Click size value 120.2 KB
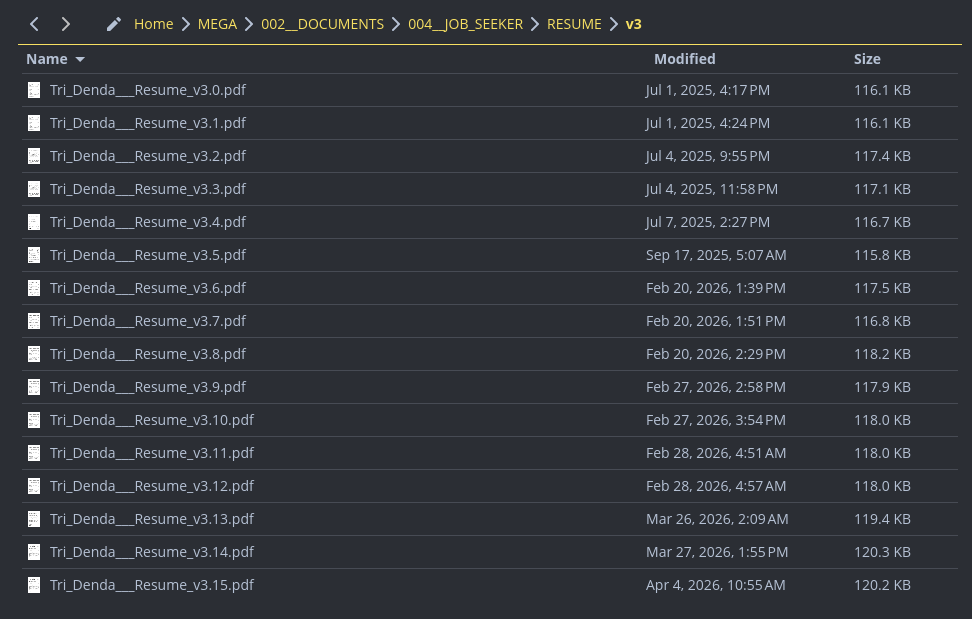Image resolution: width=972 pixels, height=619 pixels. [882, 585]
